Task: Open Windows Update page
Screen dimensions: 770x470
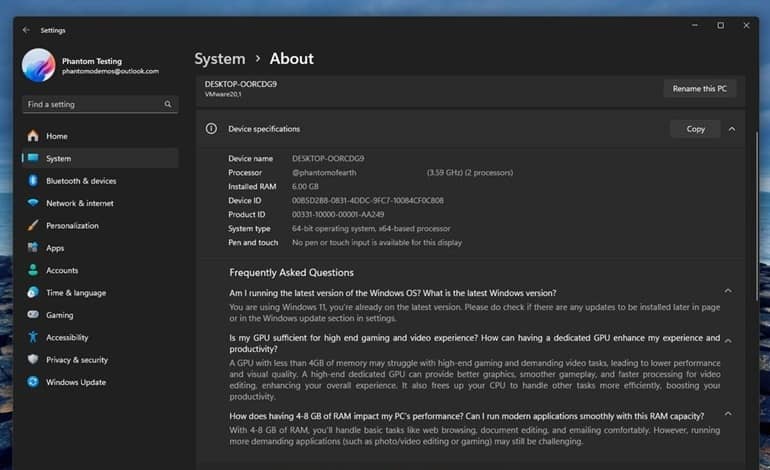Action: [x=100, y=382]
